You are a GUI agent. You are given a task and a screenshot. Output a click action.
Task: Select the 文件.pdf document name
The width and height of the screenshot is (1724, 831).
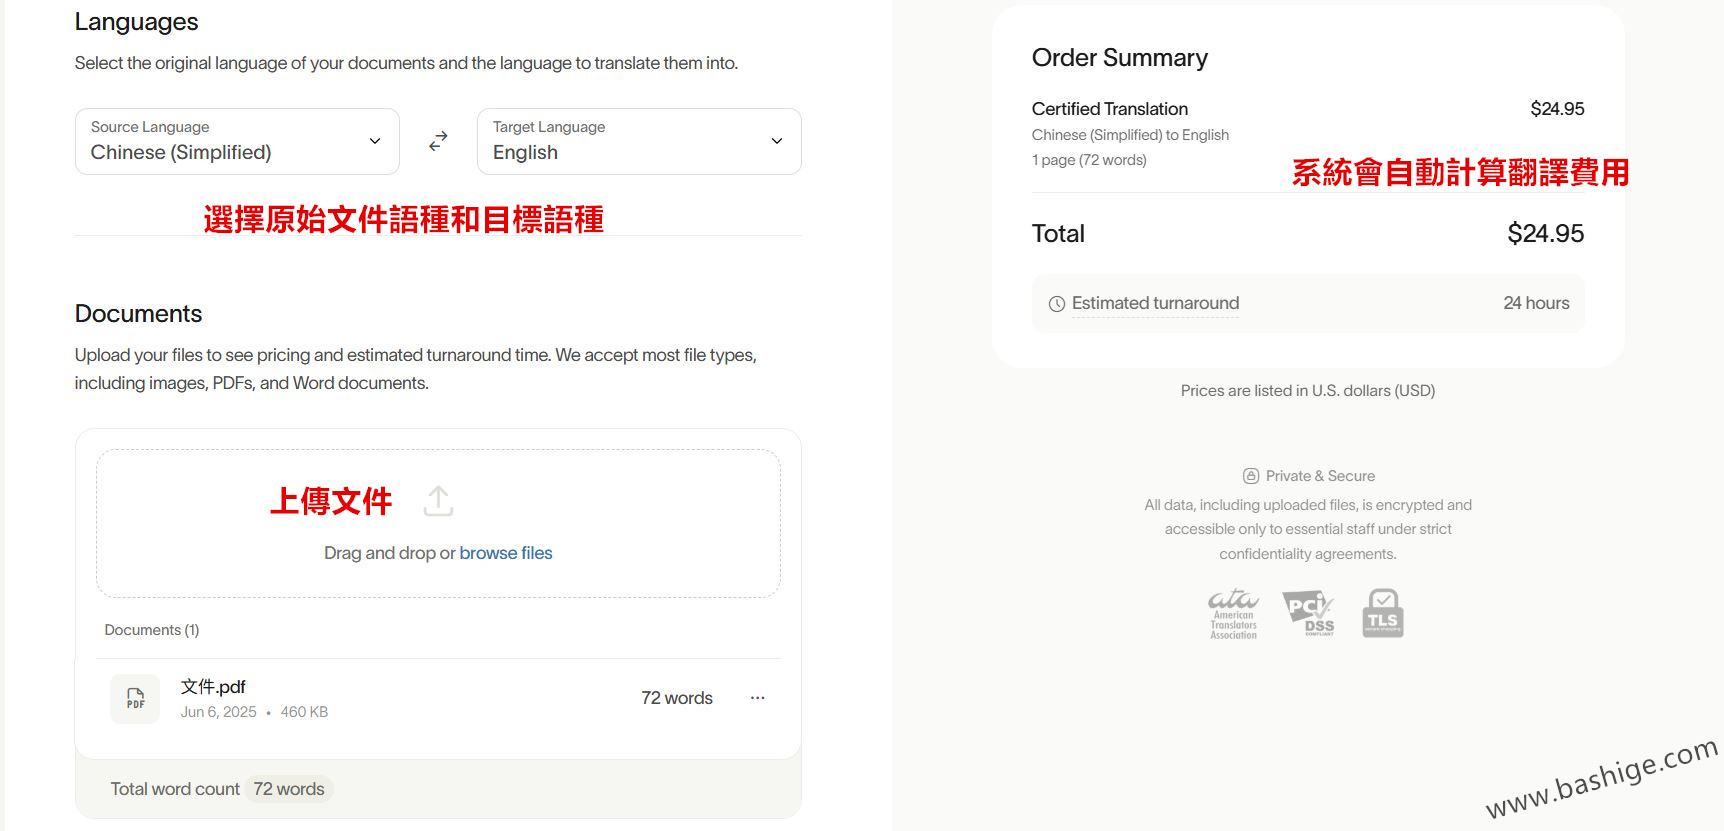click(213, 687)
